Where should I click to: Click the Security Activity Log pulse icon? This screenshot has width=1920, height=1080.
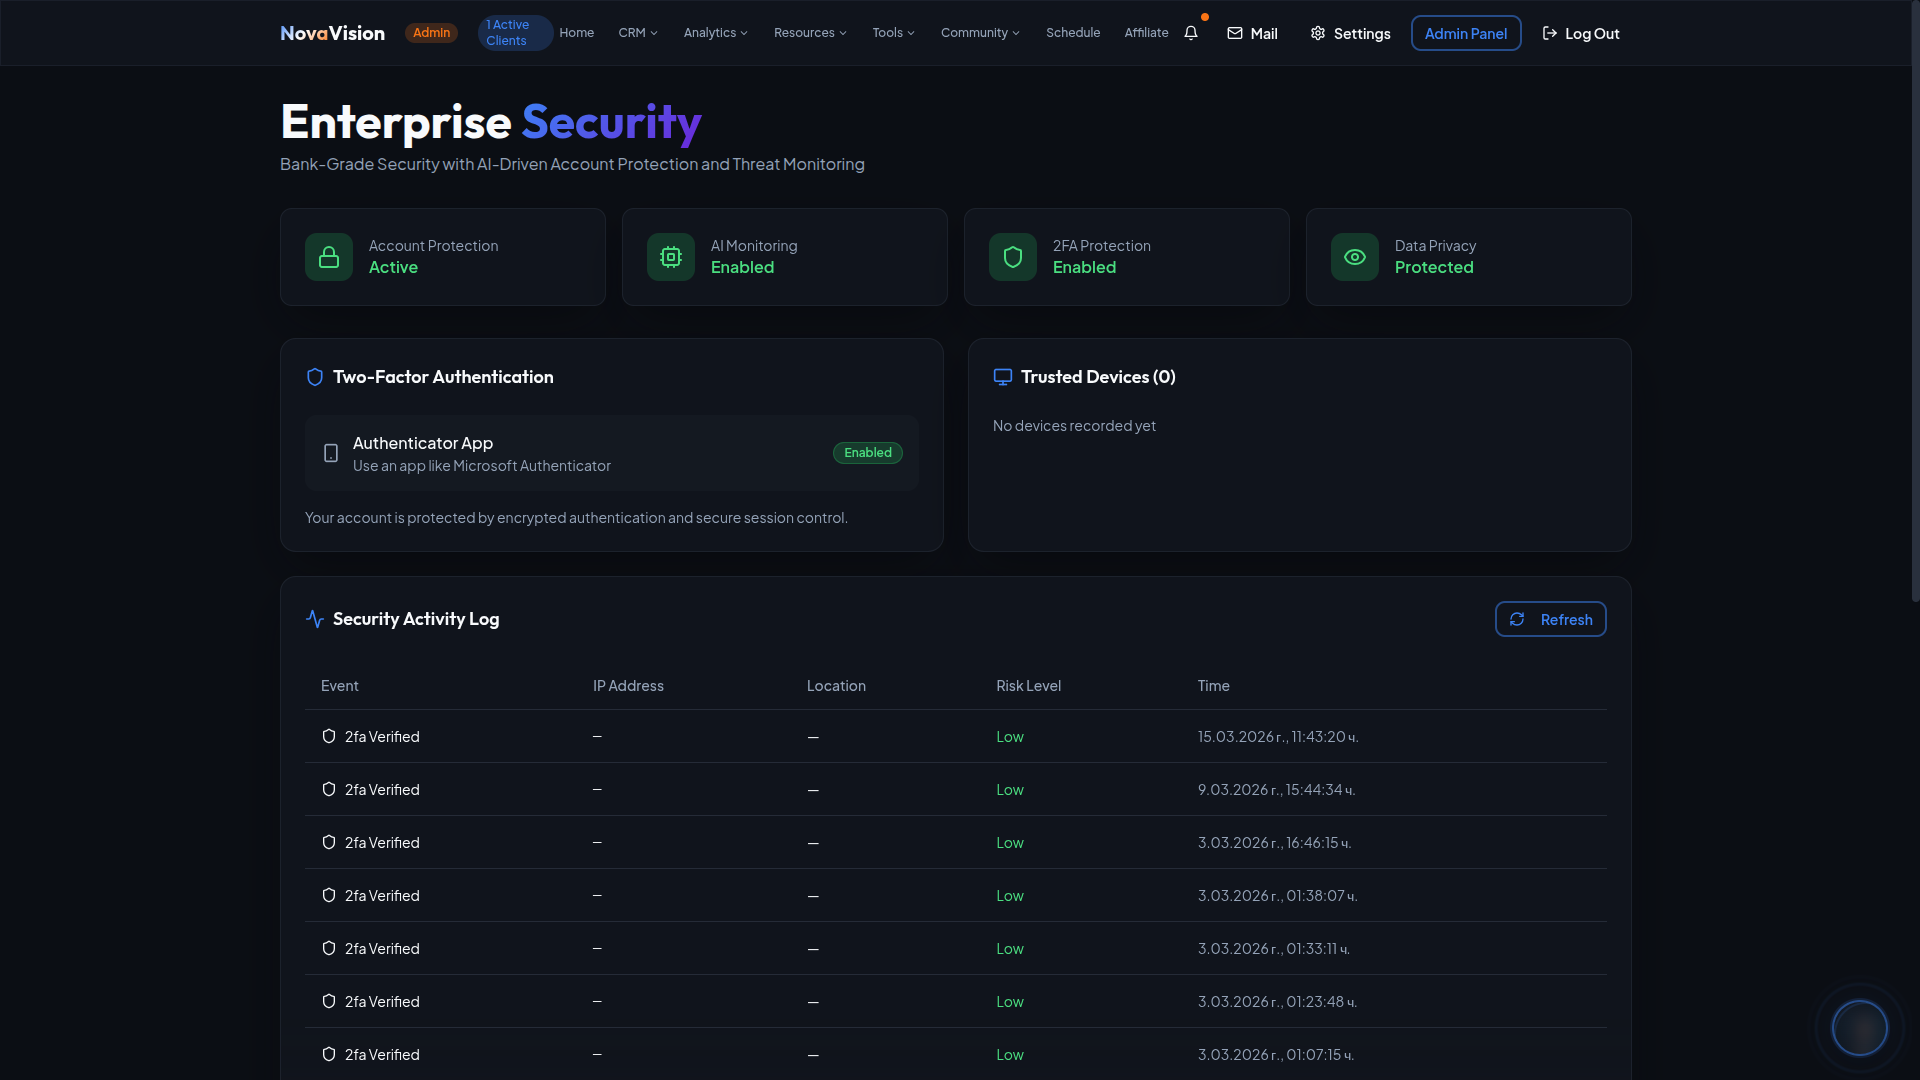click(x=315, y=619)
